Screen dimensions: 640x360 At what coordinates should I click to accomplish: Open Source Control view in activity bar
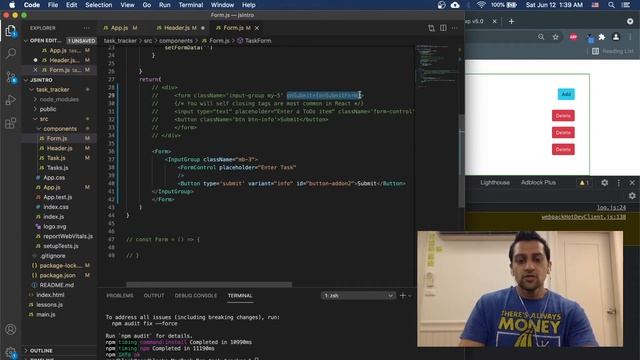pyautogui.click(x=11, y=77)
